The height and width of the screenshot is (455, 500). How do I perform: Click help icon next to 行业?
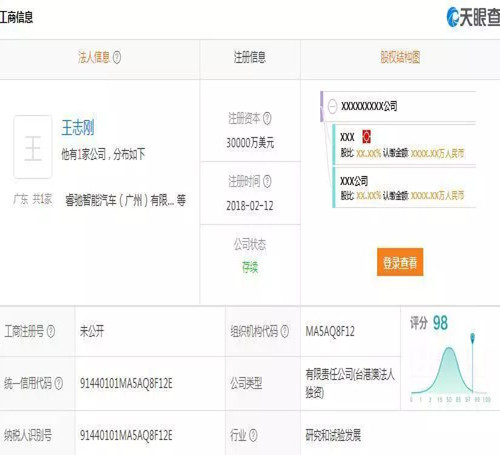coord(253,435)
